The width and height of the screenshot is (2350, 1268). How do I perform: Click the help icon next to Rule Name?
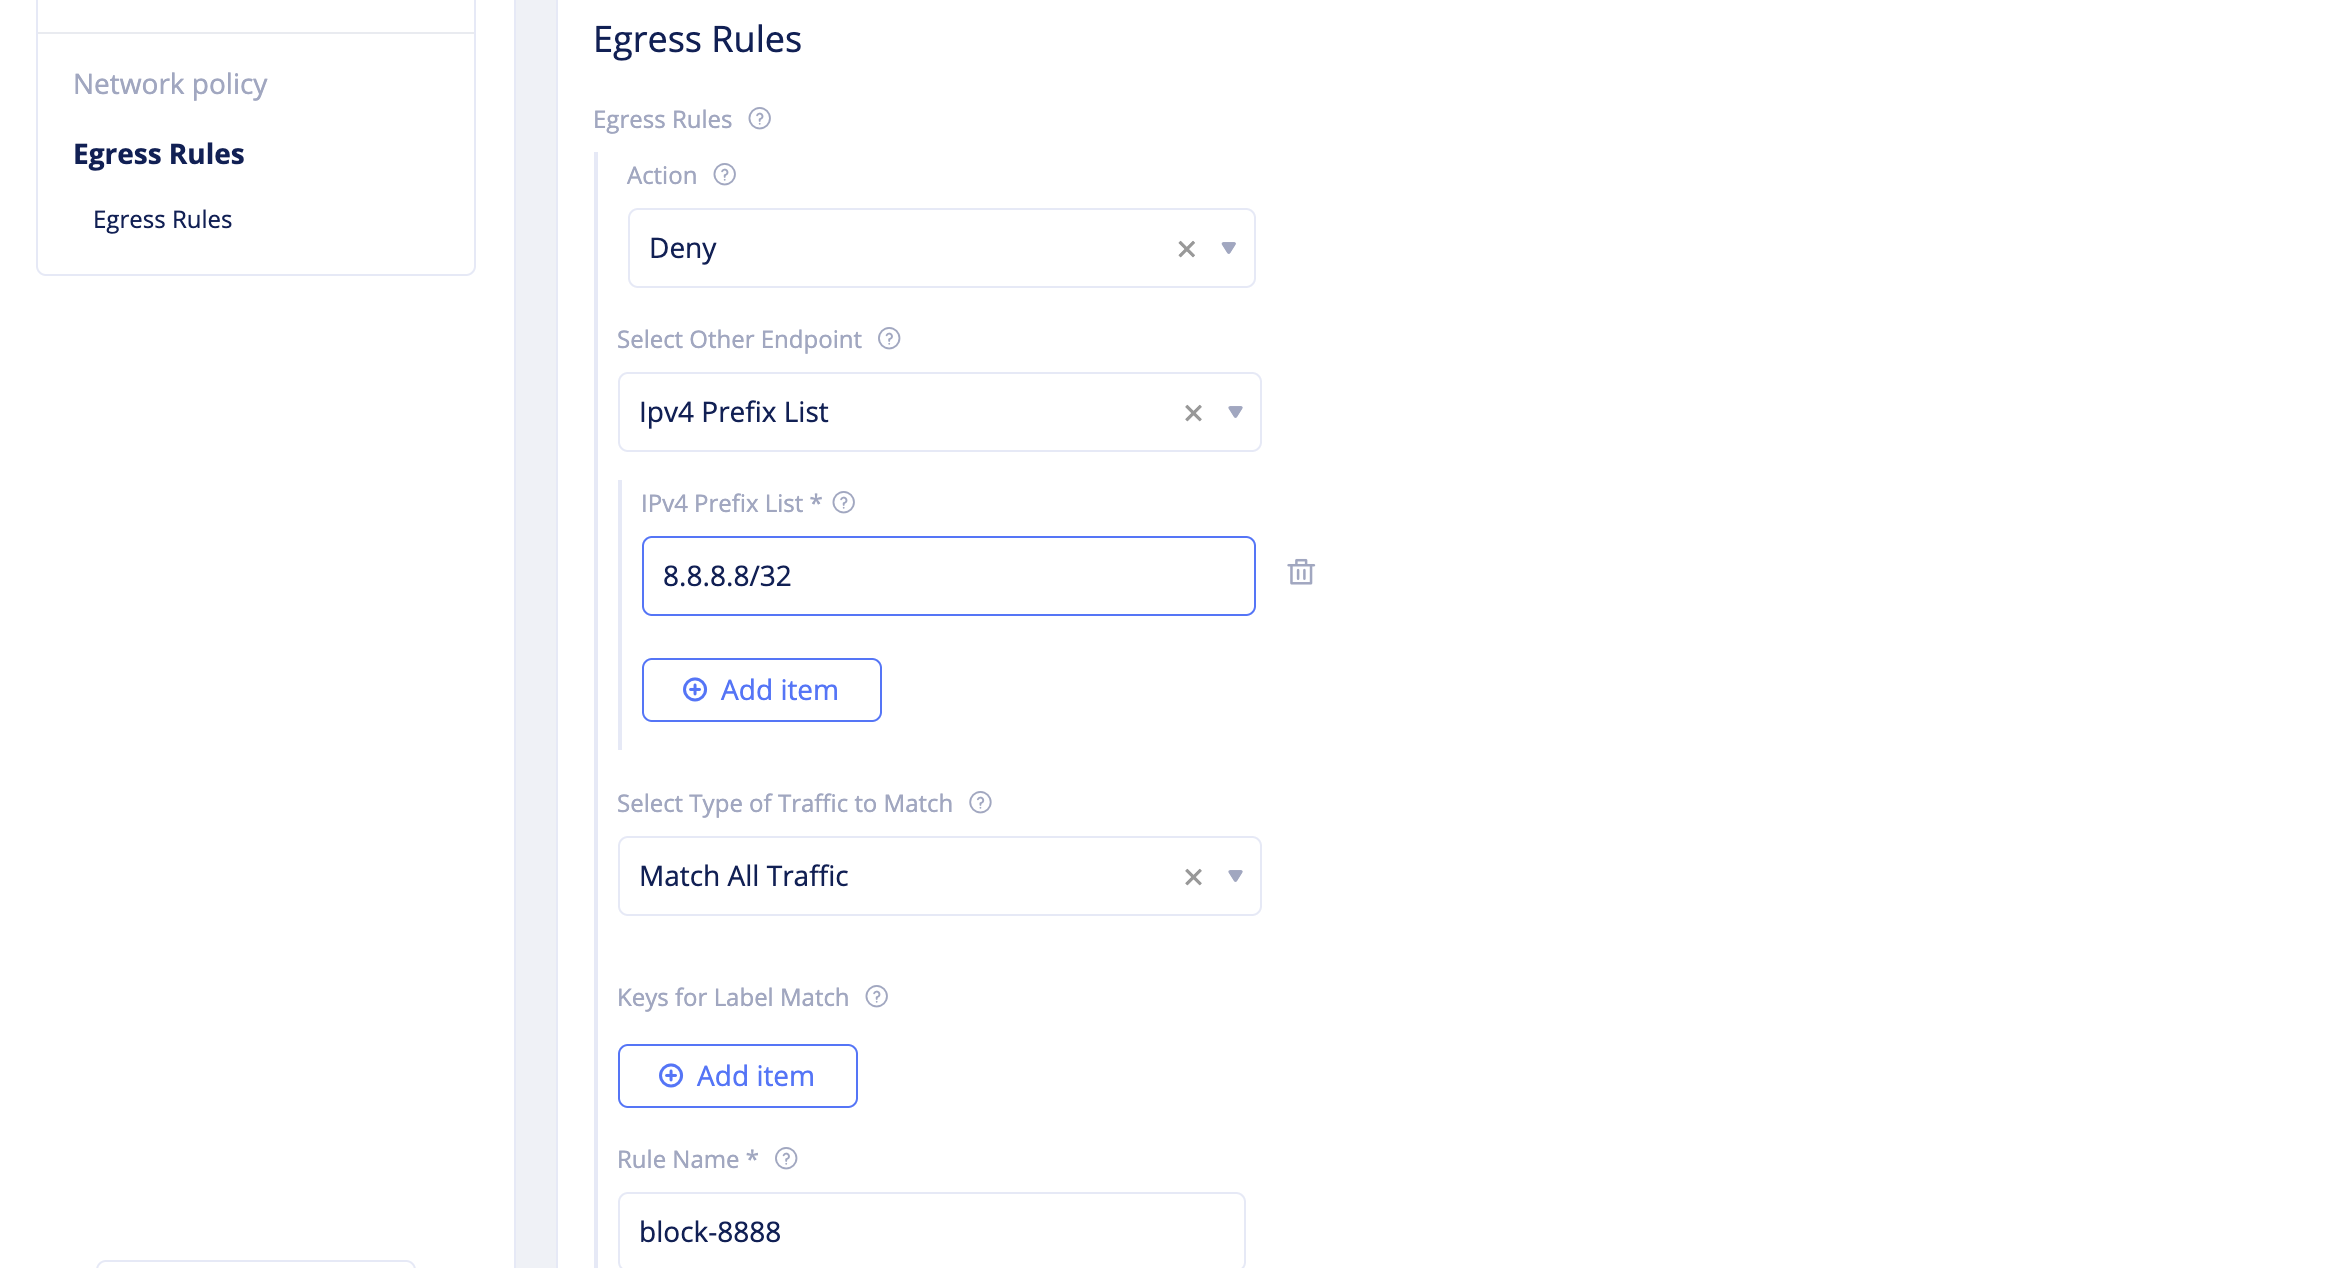click(x=787, y=1159)
